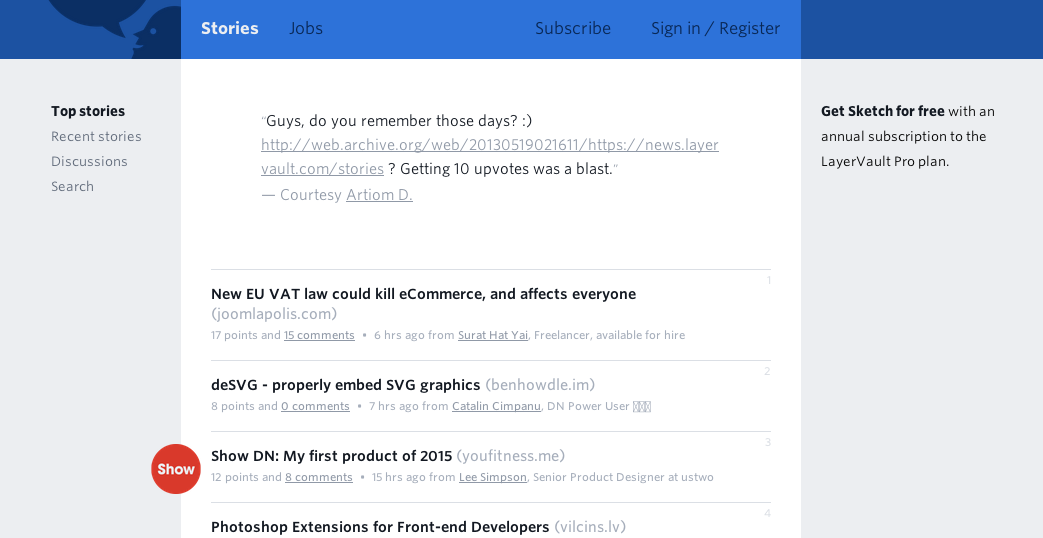Go to the Jobs page
Viewport: 1043px width, 538px height.
[306, 28]
